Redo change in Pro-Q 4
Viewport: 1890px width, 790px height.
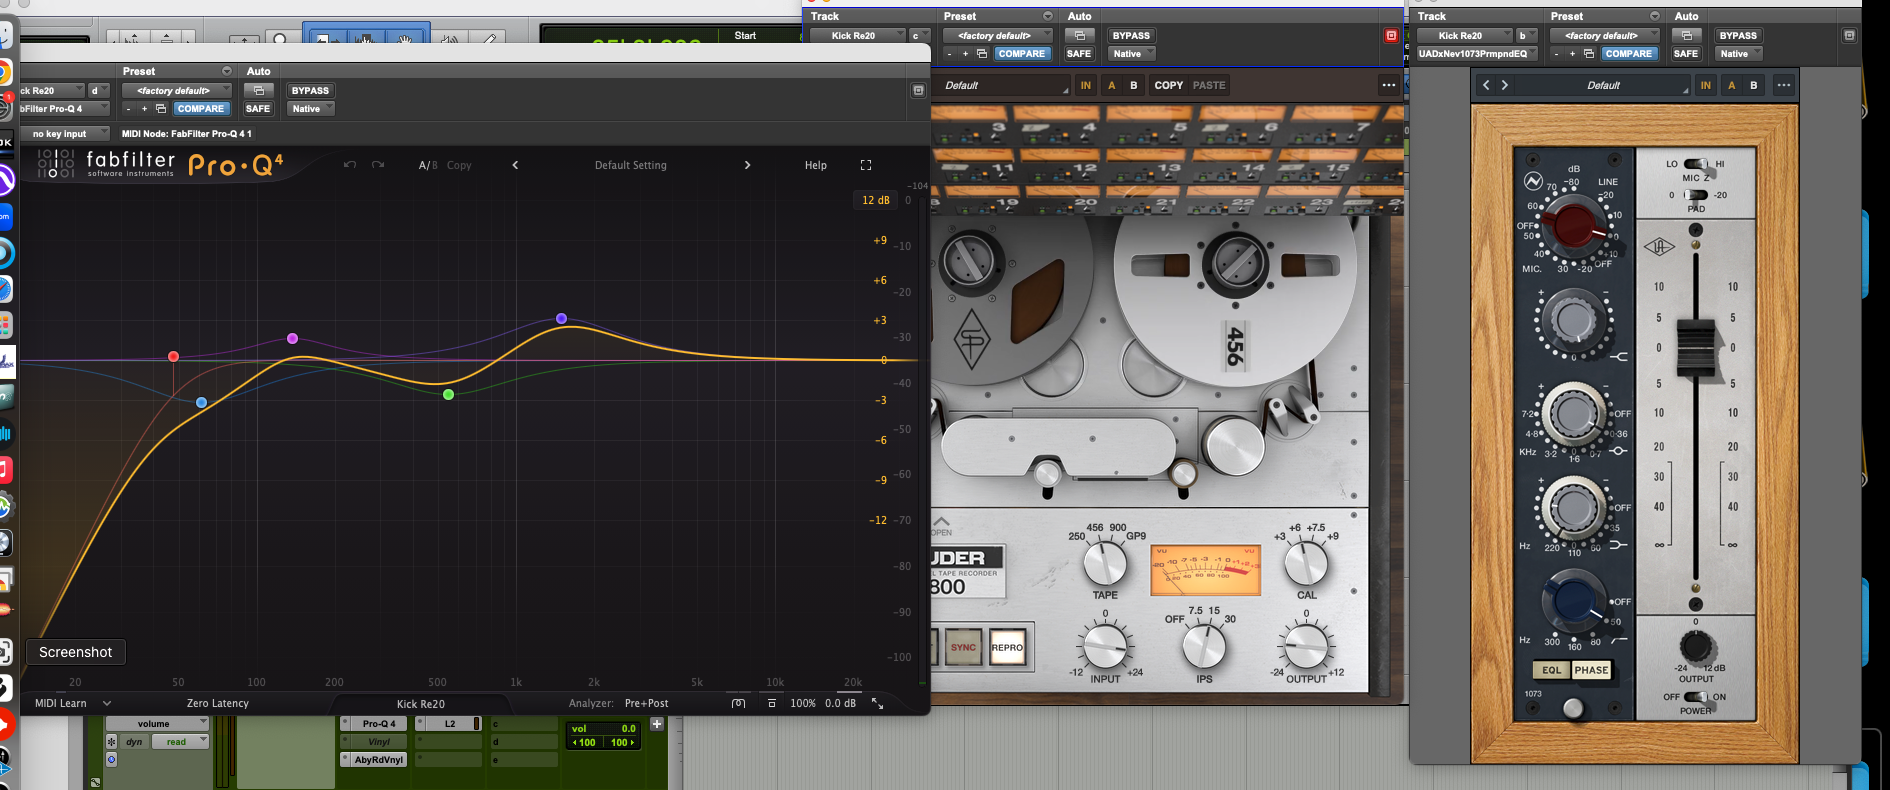(378, 165)
